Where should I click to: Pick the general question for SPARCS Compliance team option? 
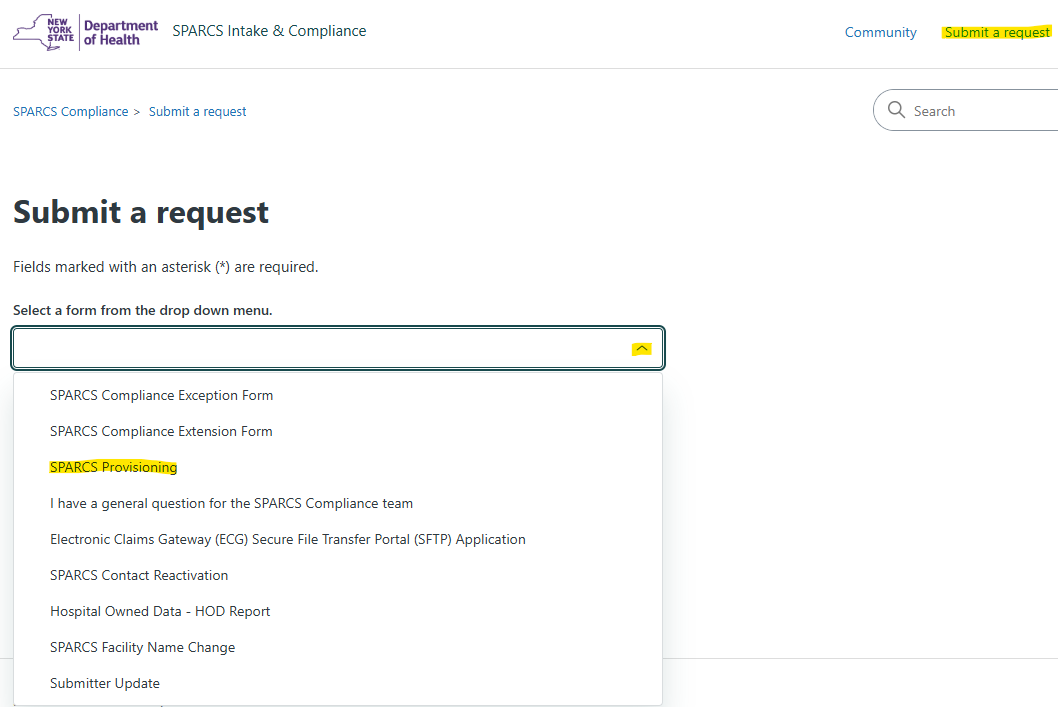338,503
